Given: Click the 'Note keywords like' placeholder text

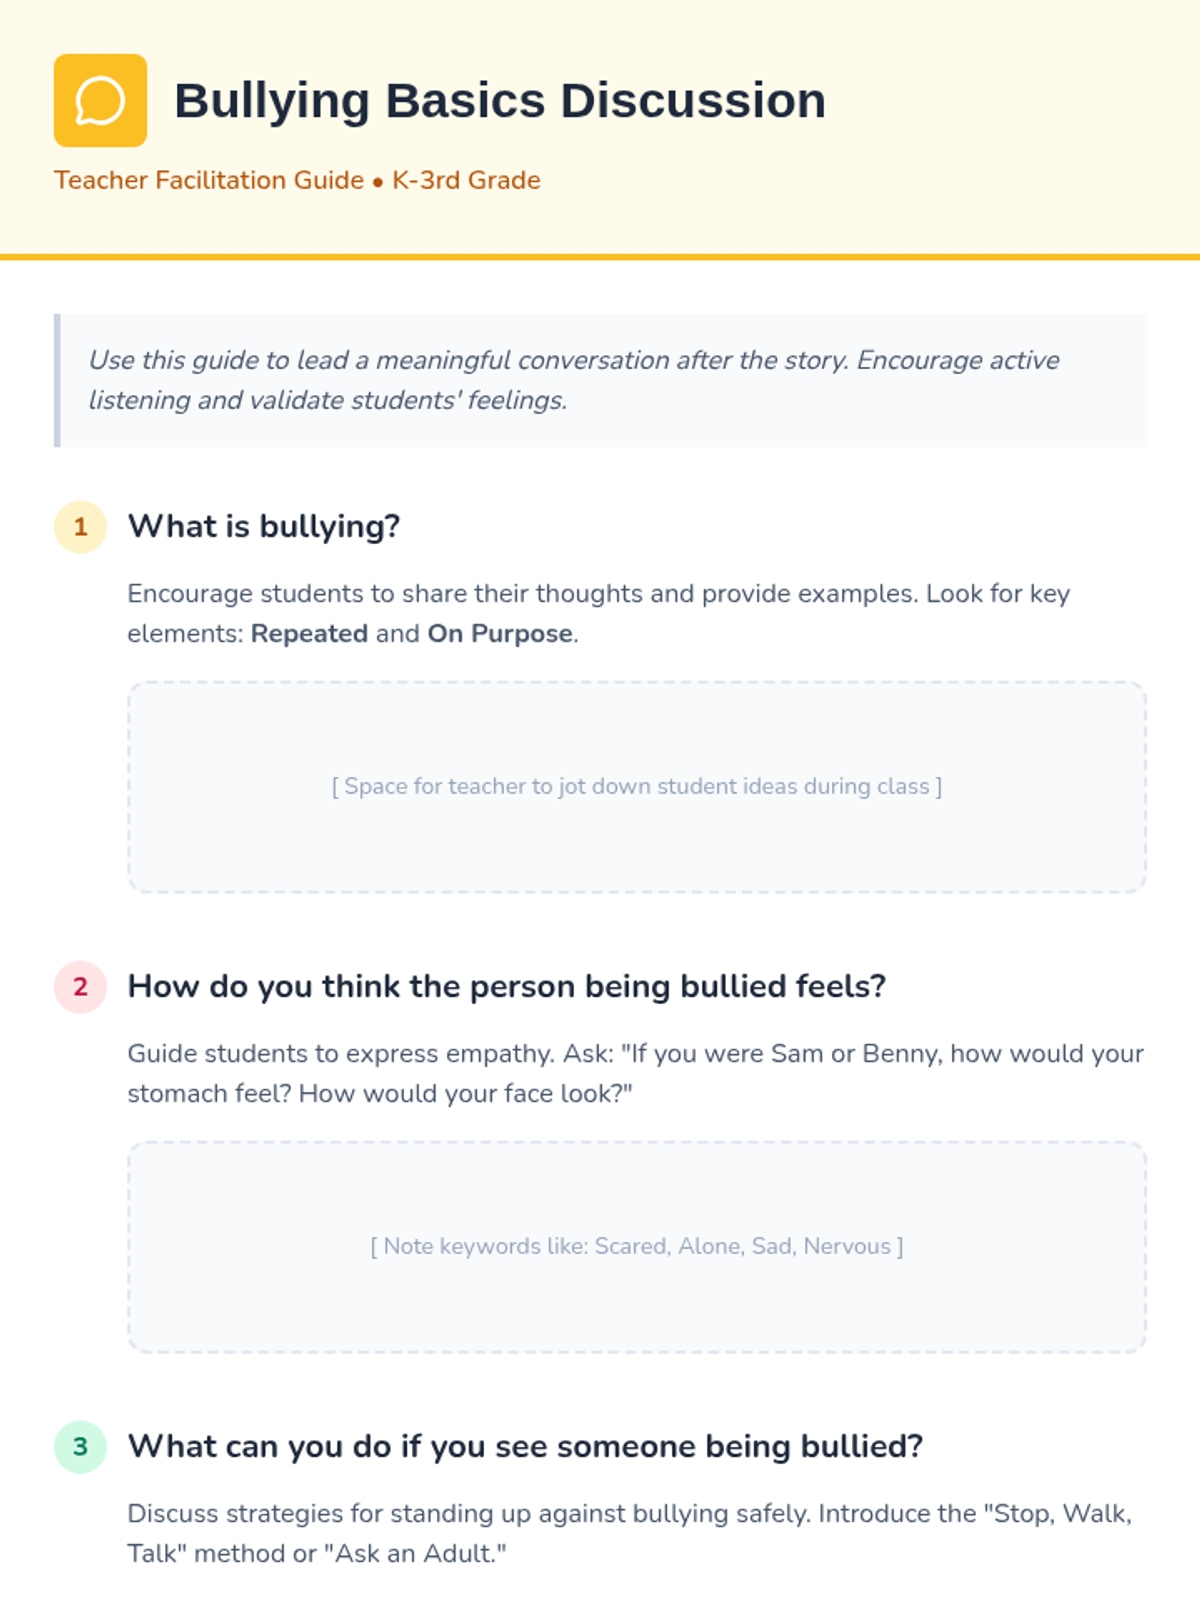Looking at the screenshot, I should pos(637,1247).
